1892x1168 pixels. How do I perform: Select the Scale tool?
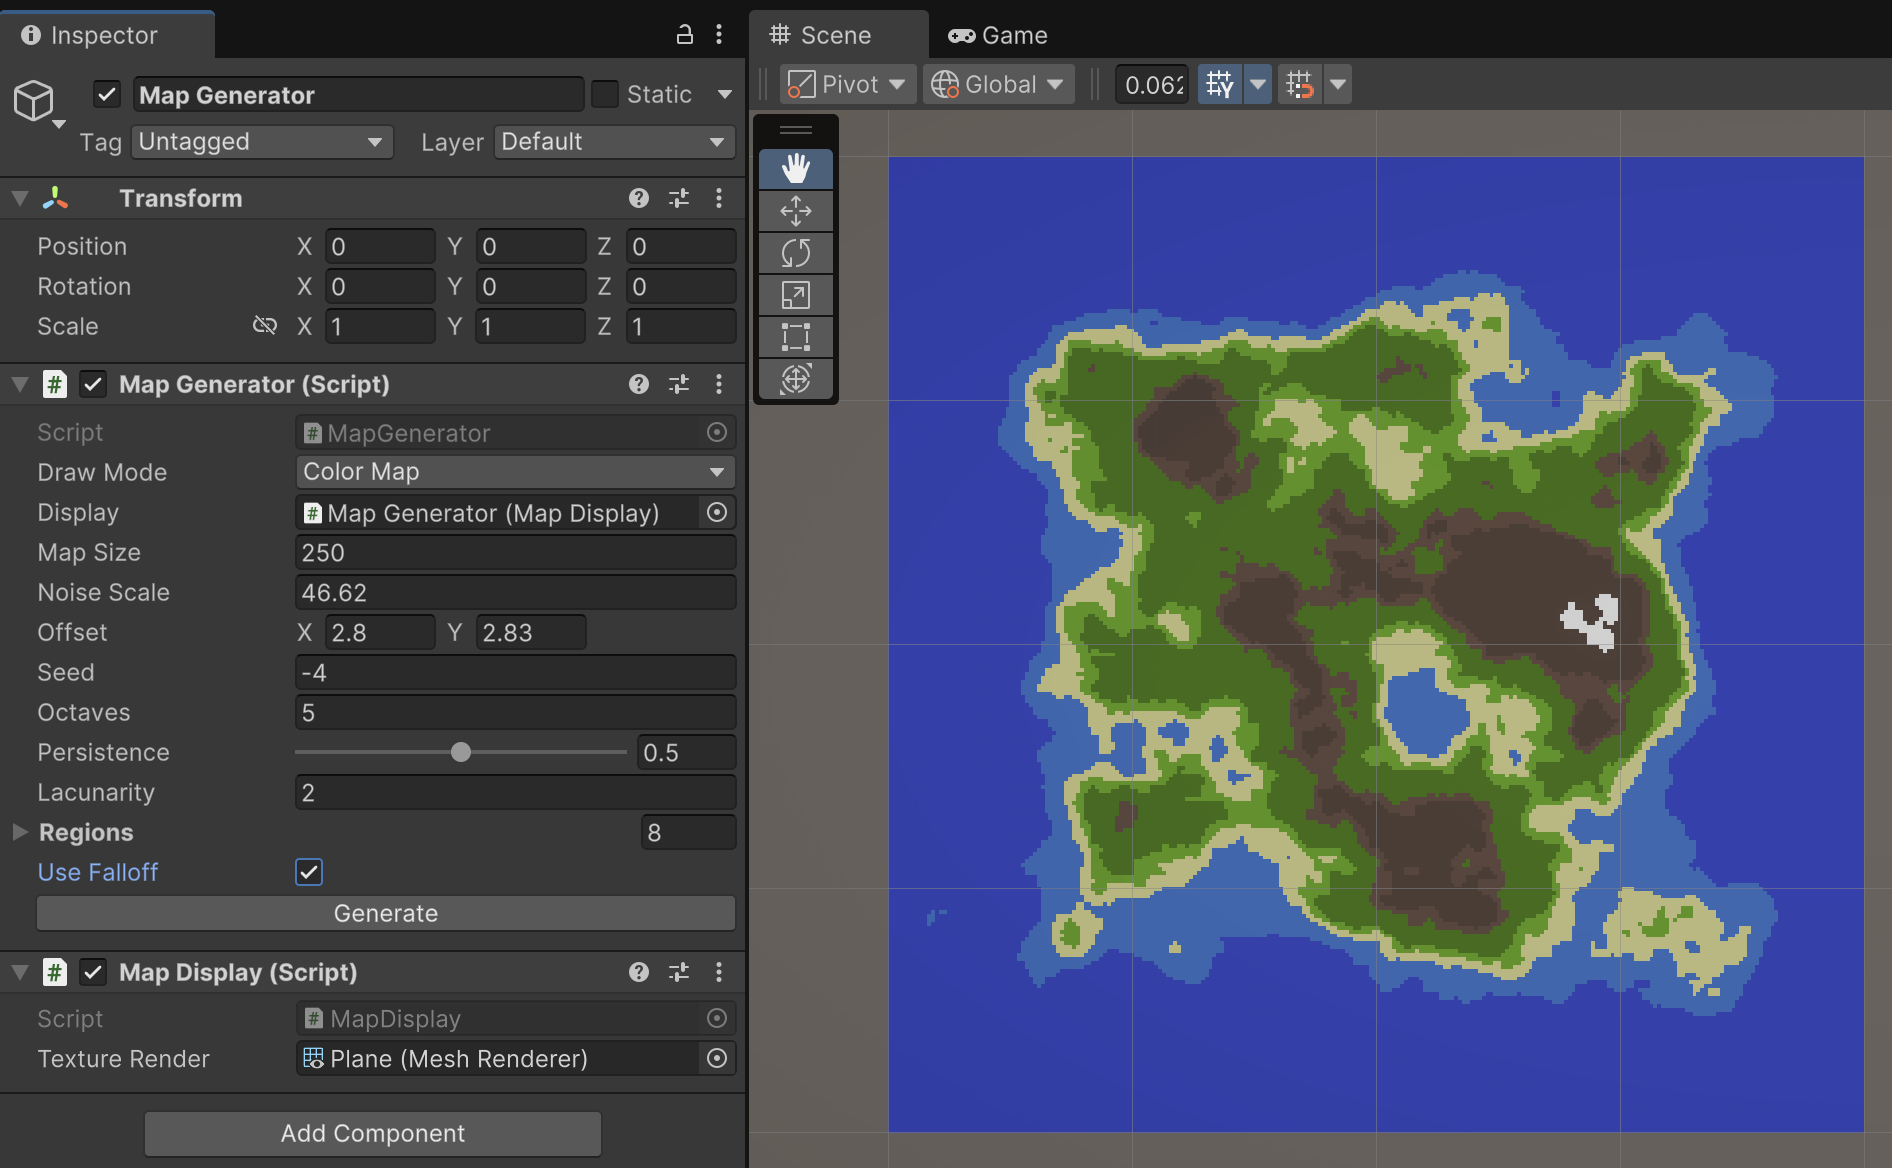coord(795,295)
